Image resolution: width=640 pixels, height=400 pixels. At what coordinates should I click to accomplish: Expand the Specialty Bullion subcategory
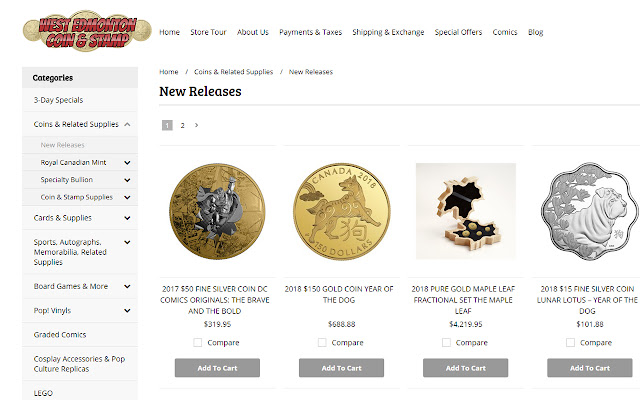pos(128,180)
